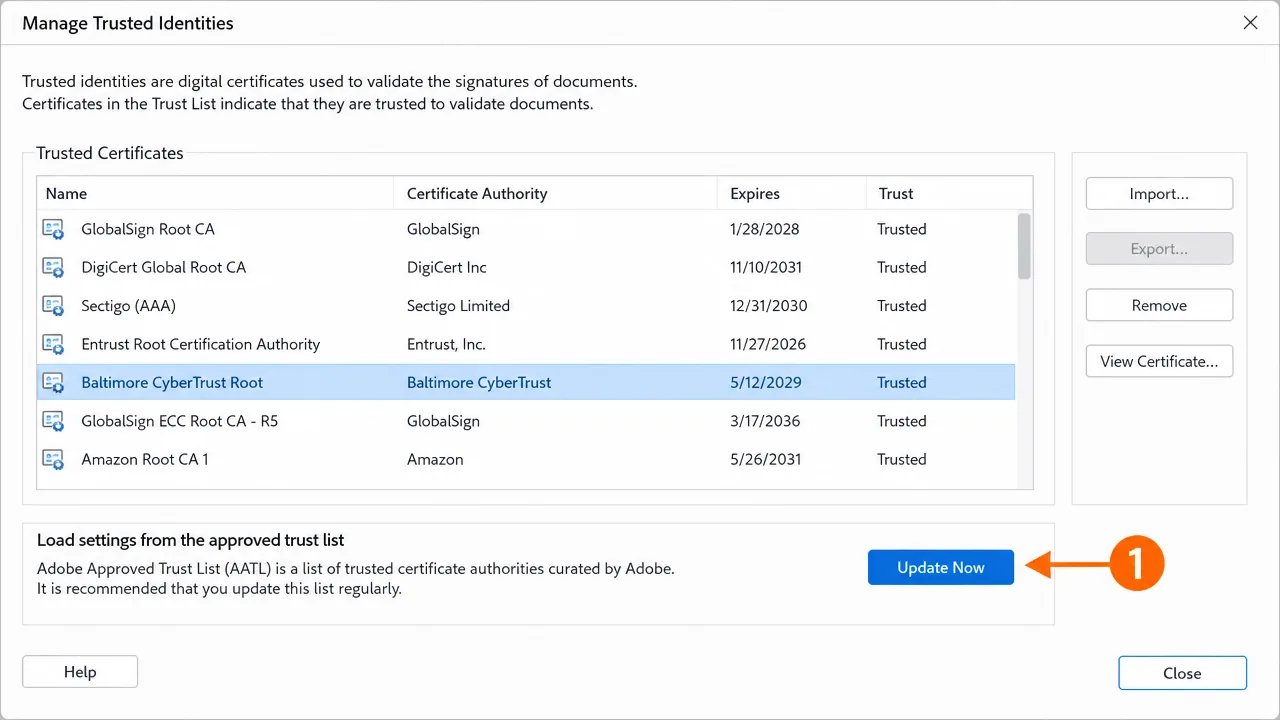Click the 1/28/2028 expiry date
Viewport: 1280px width, 720px height.
765,229
